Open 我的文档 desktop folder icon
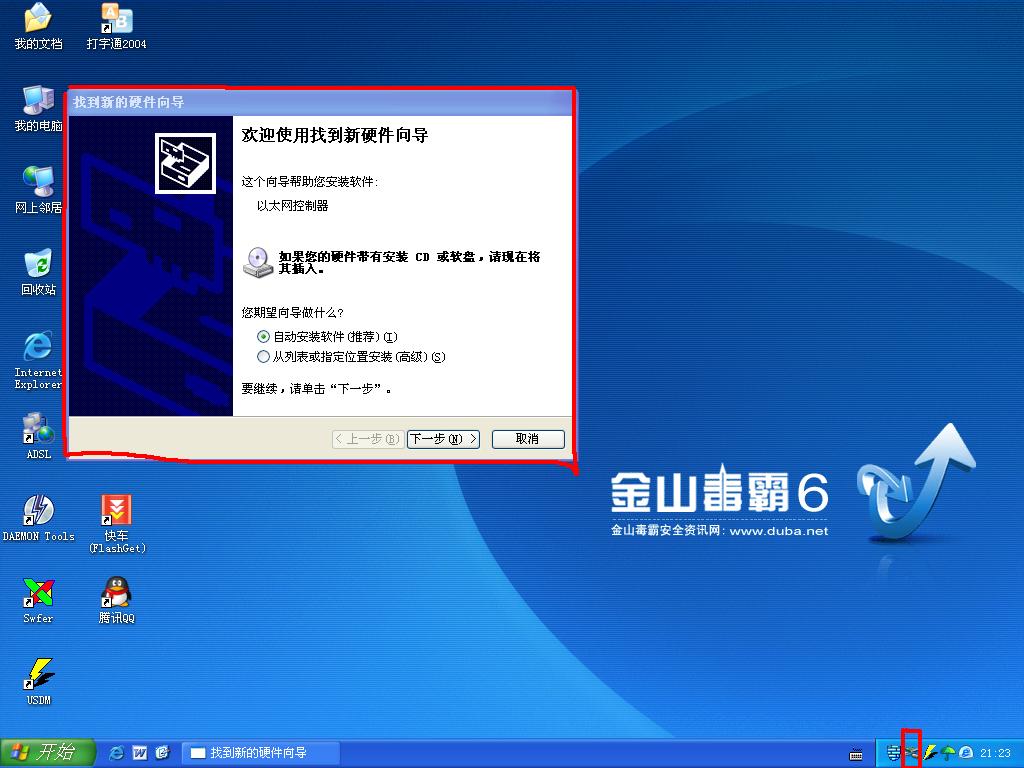Image resolution: width=1024 pixels, height=768 pixels. 38,26
